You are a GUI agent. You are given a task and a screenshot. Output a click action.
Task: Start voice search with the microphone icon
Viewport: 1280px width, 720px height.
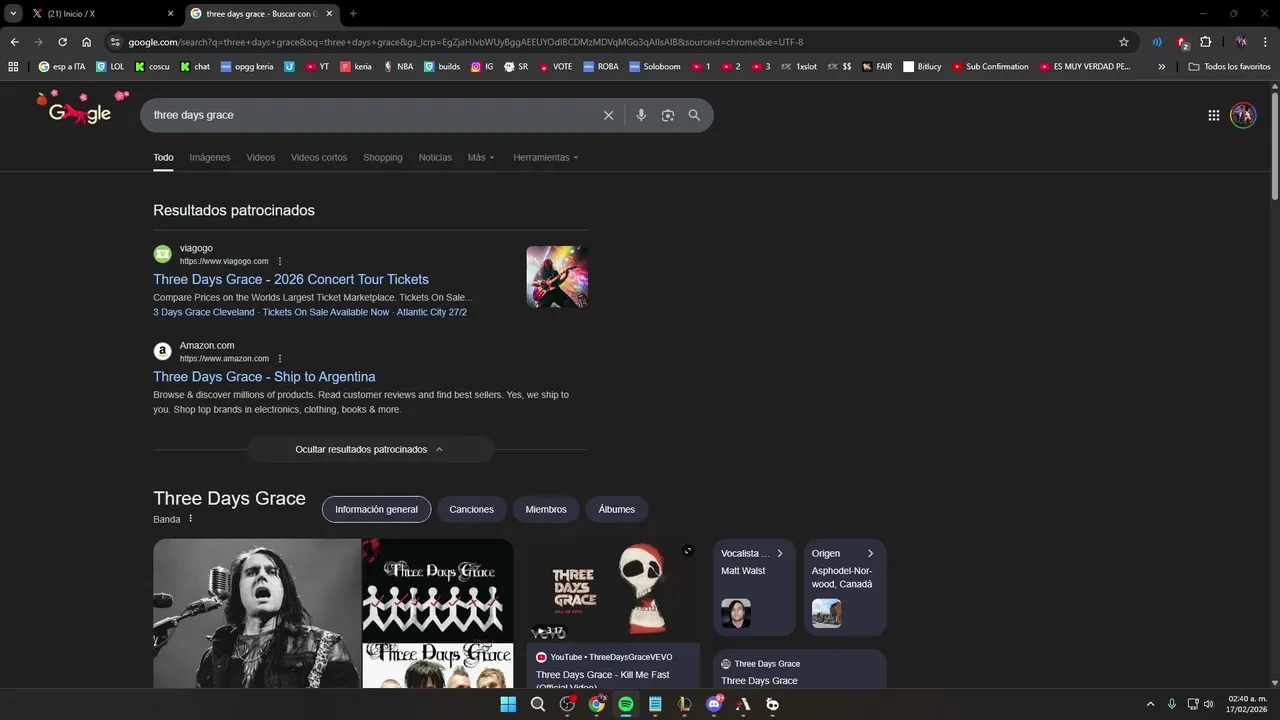[641, 115]
